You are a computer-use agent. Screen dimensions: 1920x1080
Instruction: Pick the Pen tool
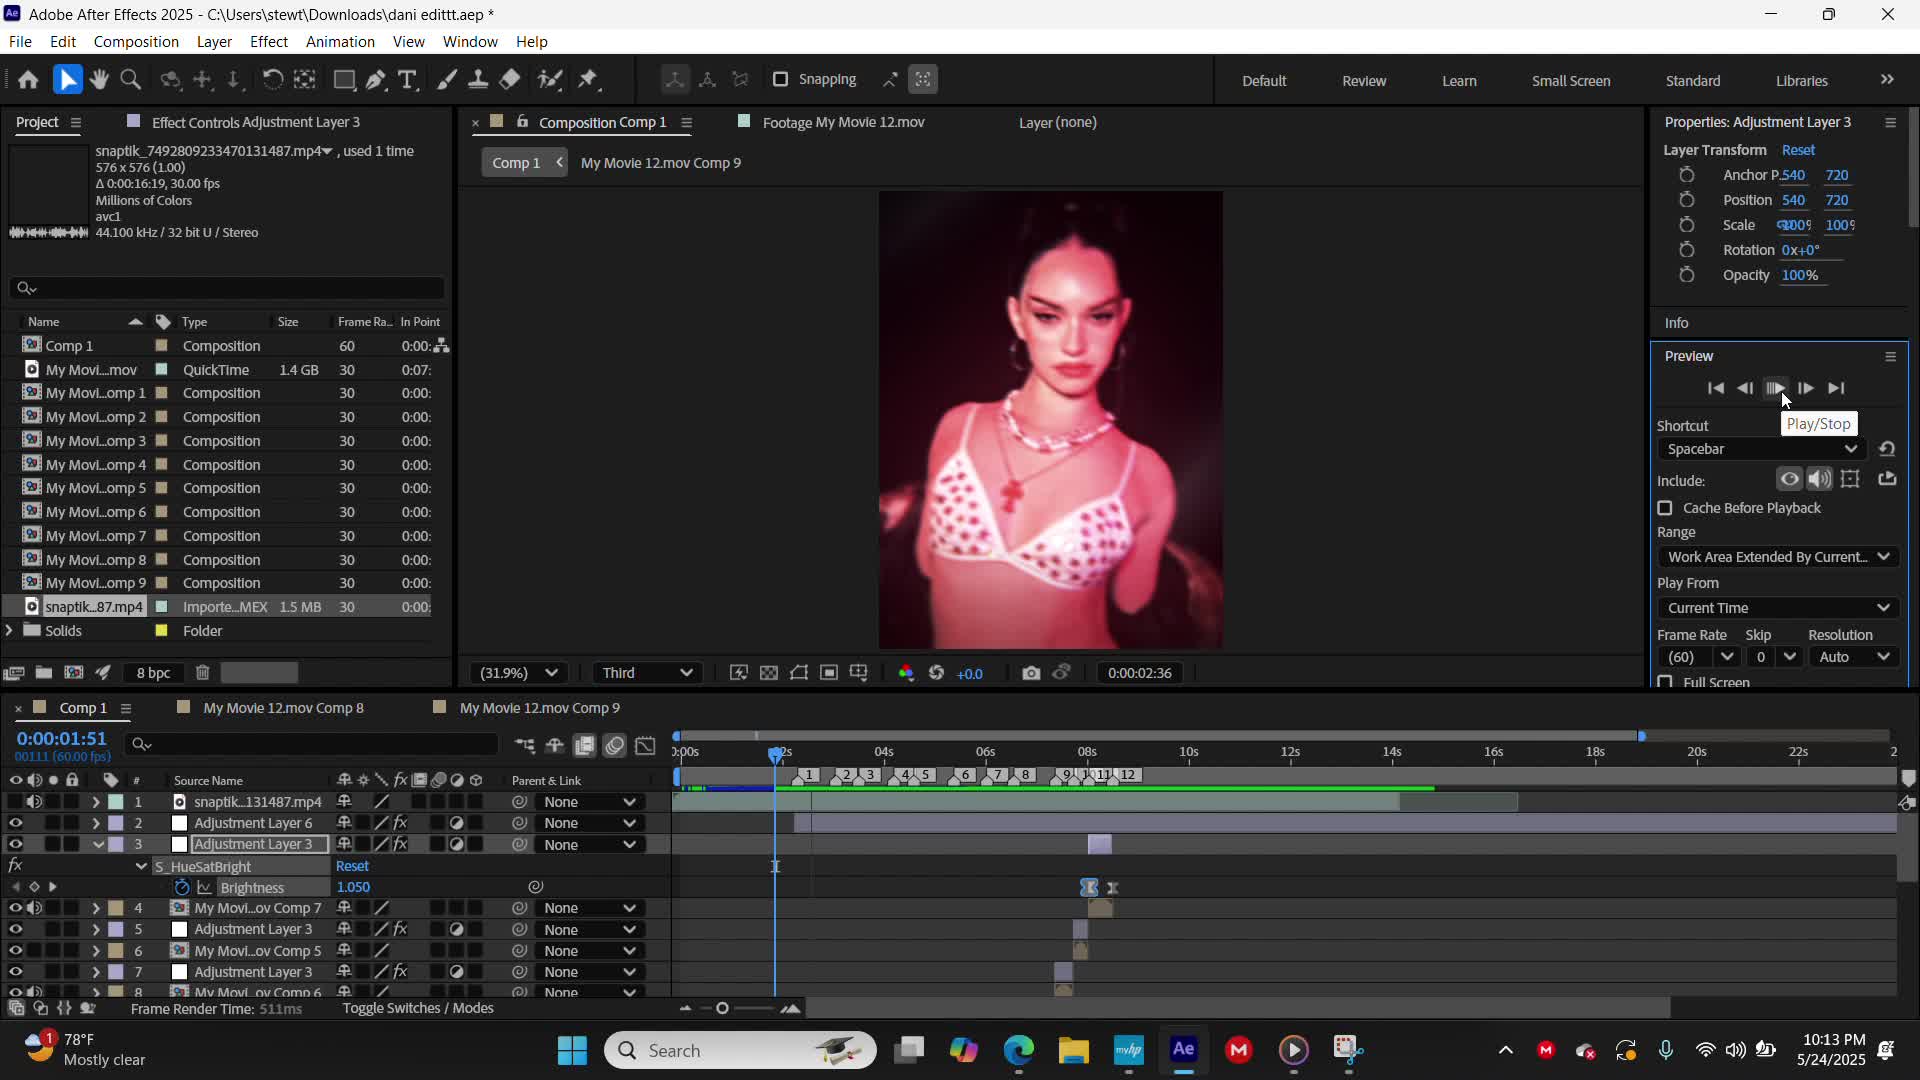[375, 79]
